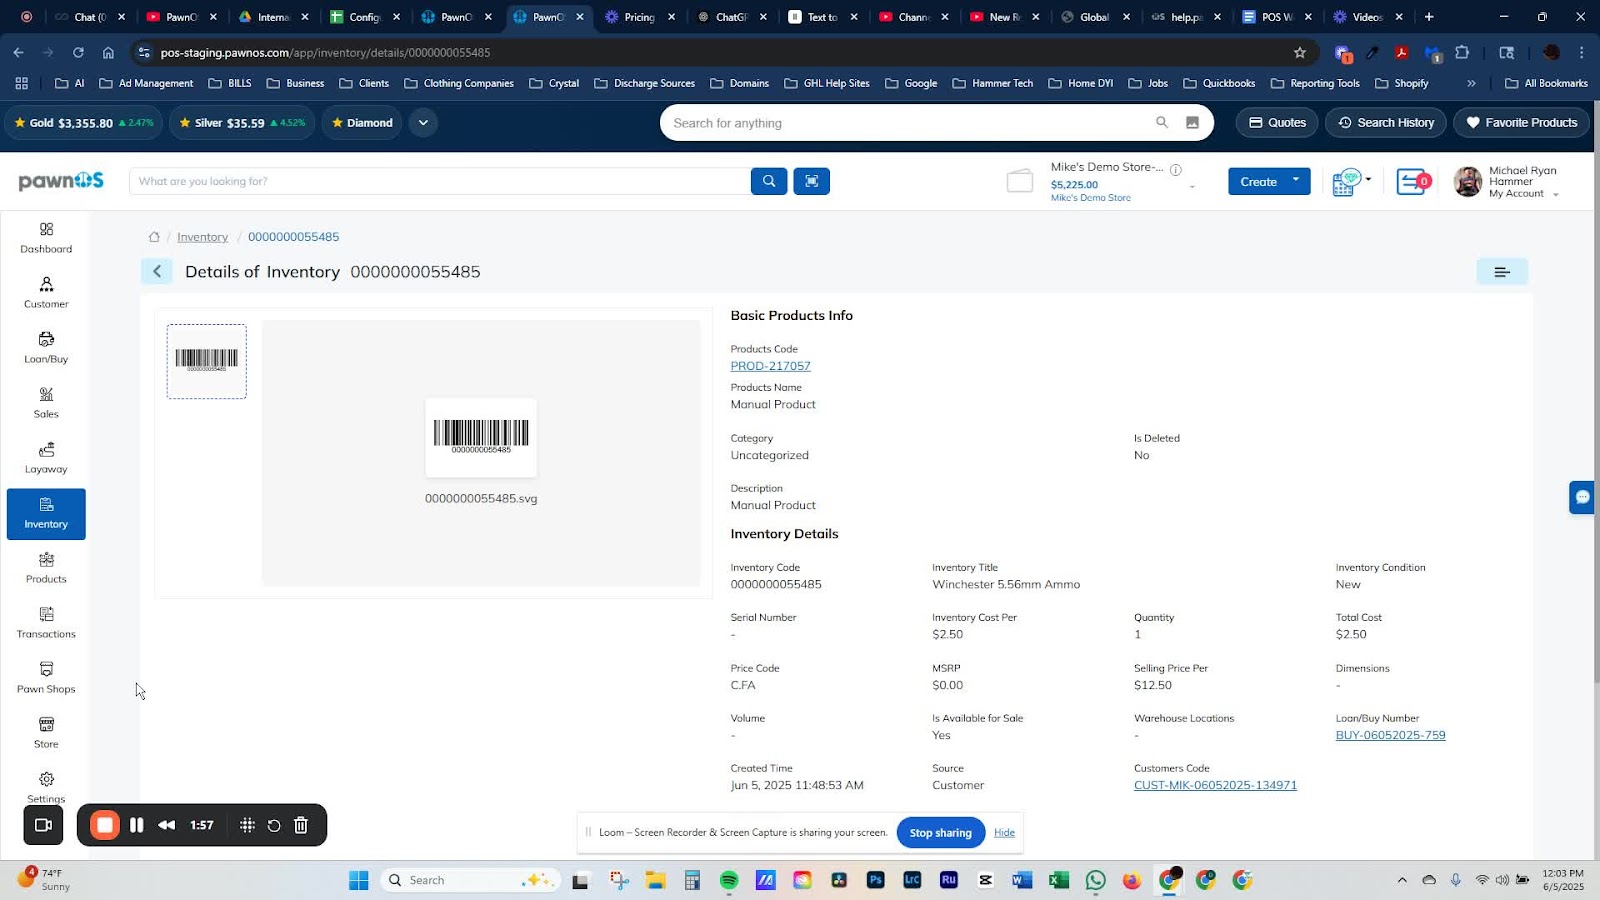The height and width of the screenshot is (900, 1600).
Task: Click the magnifier in Search for anything bar
Action: [1162, 122]
